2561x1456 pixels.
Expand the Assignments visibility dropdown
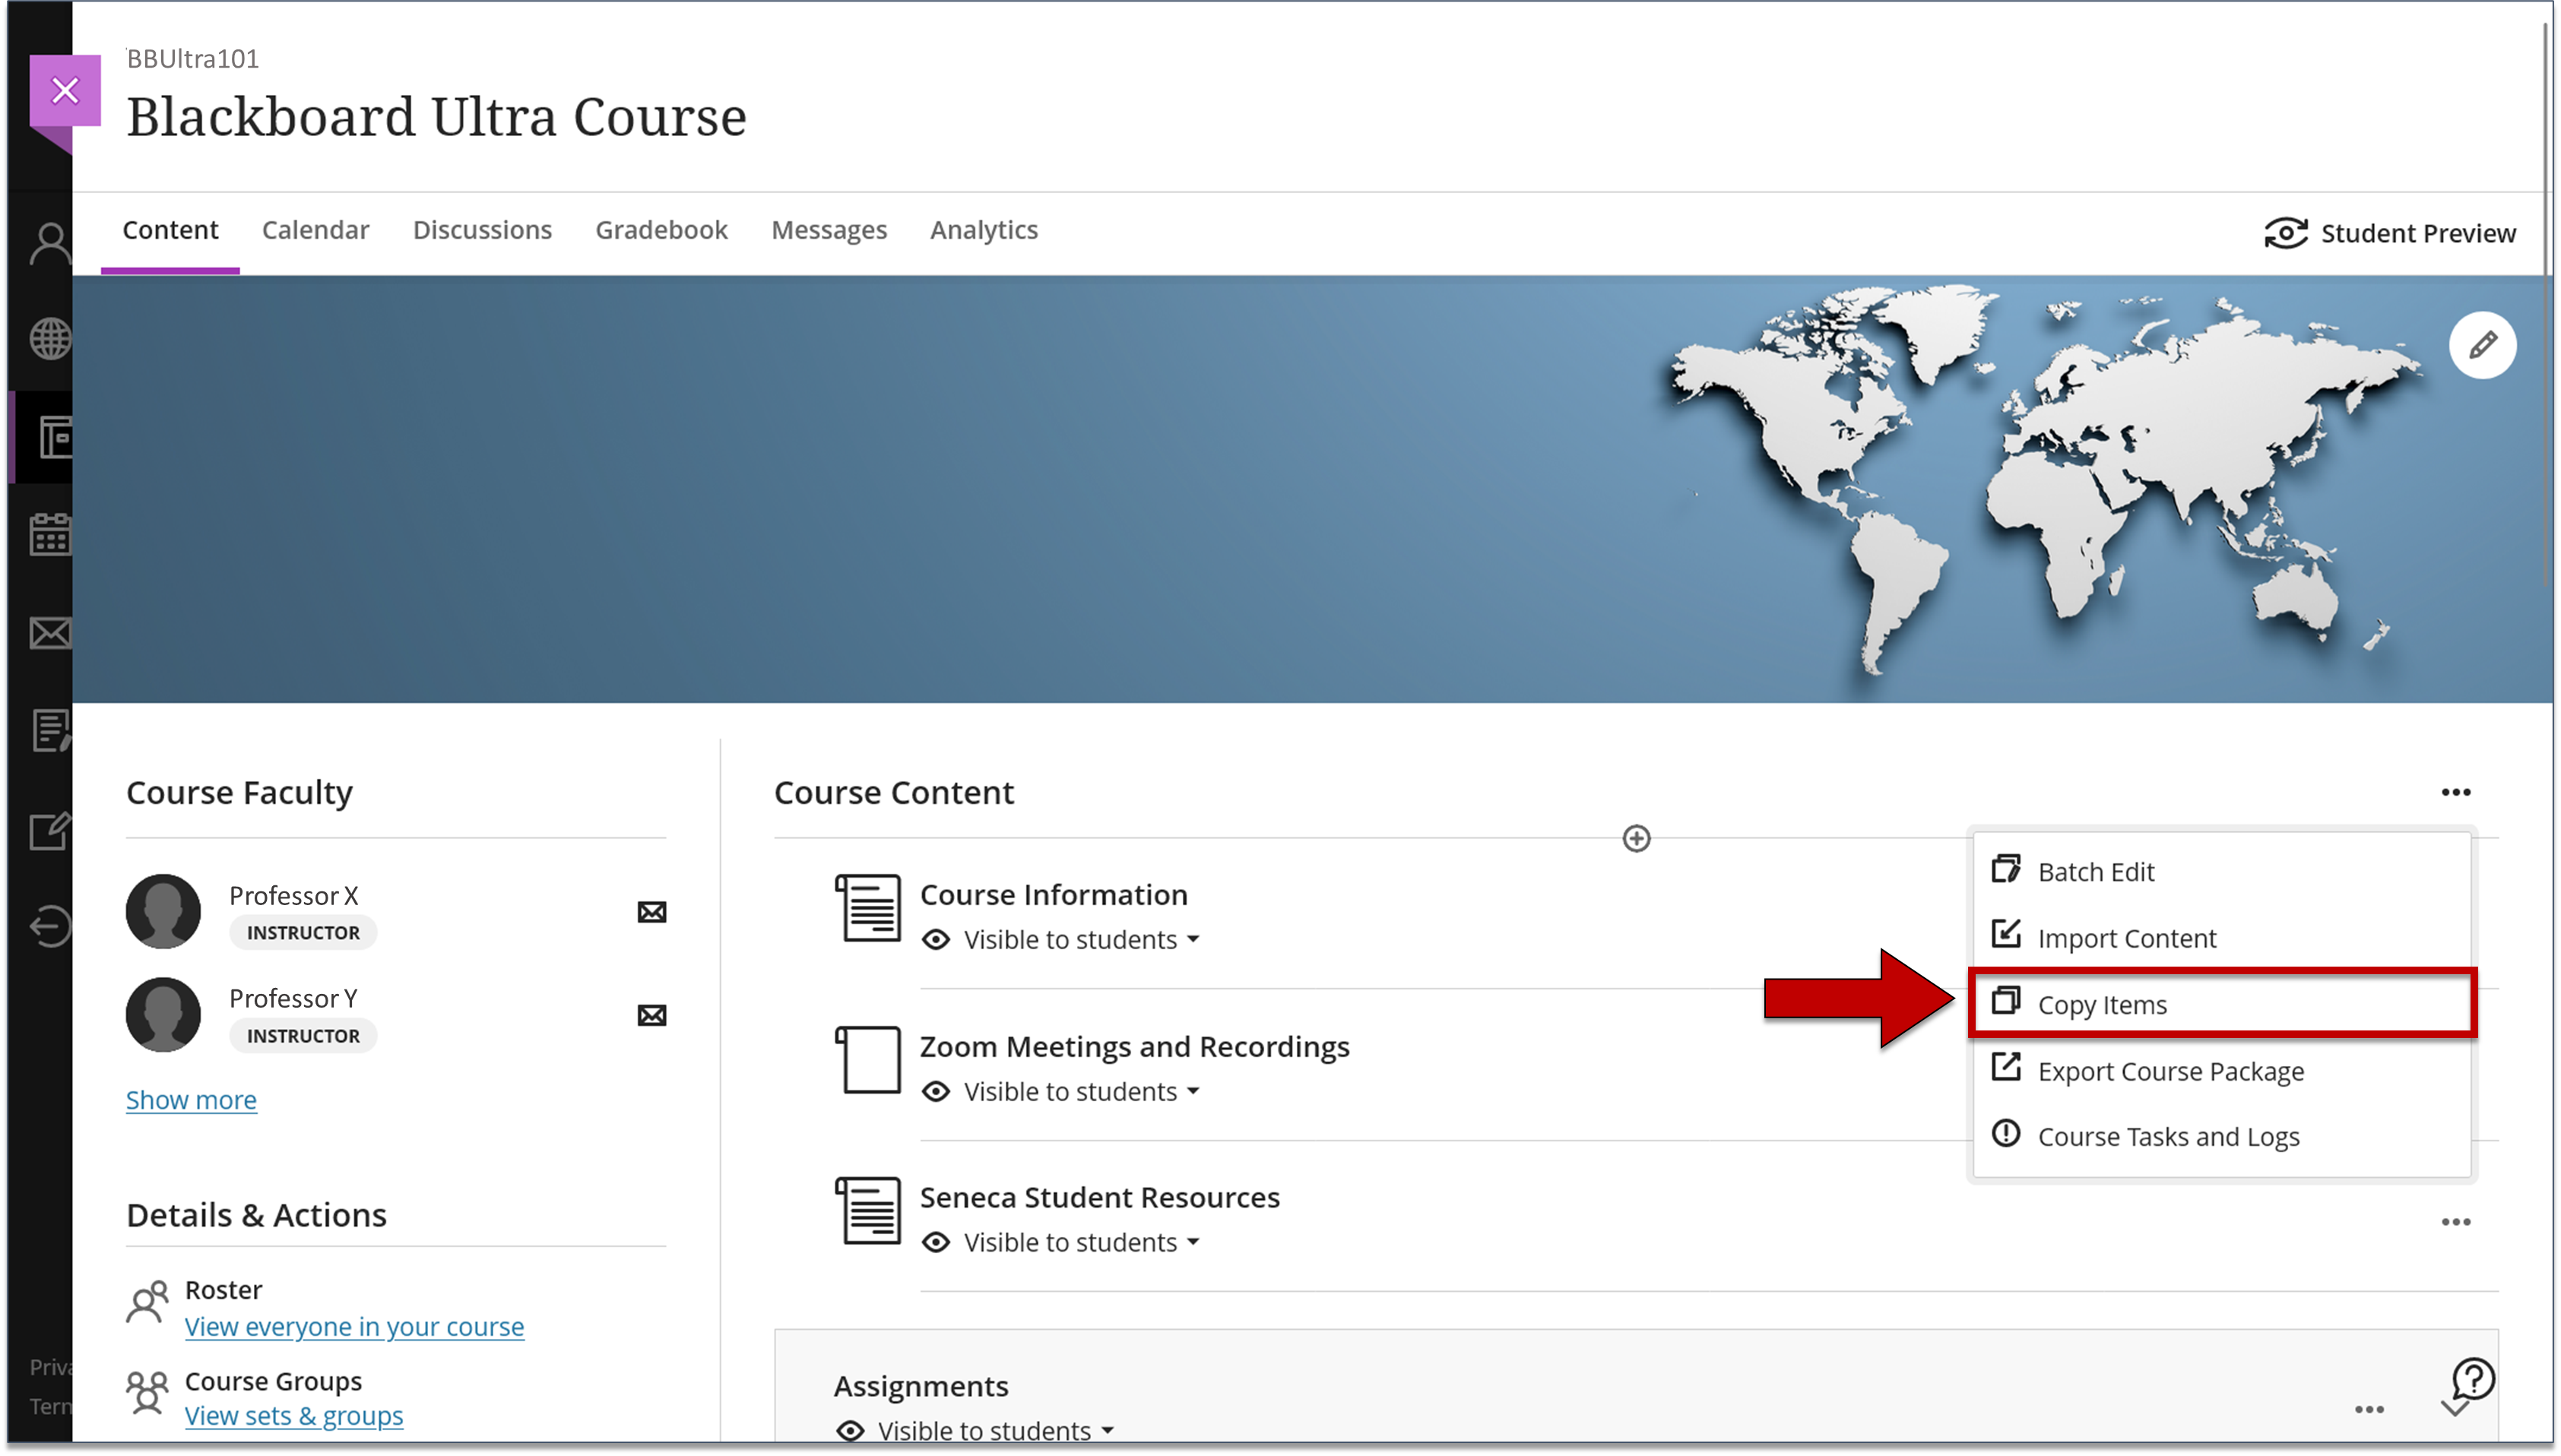[x=1107, y=1431]
